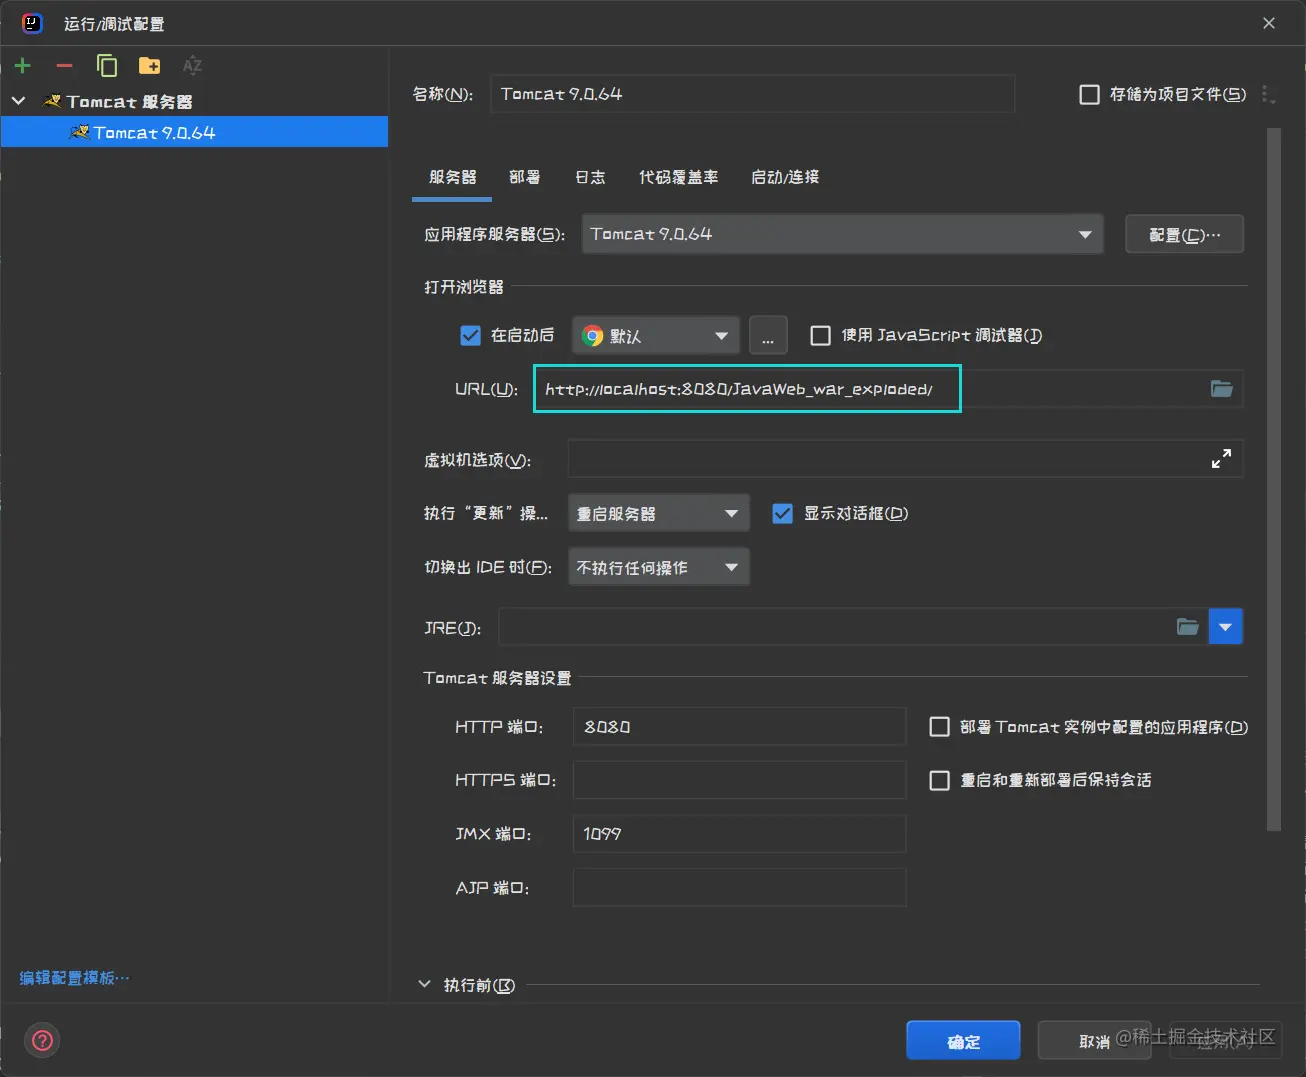The height and width of the screenshot is (1077, 1306).
Task: Browse JRE folder icon
Action: (1187, 627)
